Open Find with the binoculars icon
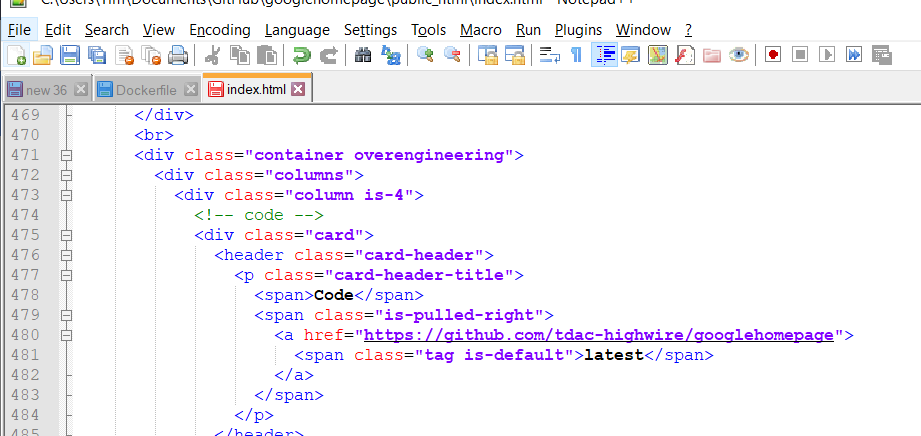 [x=363, y=55]
